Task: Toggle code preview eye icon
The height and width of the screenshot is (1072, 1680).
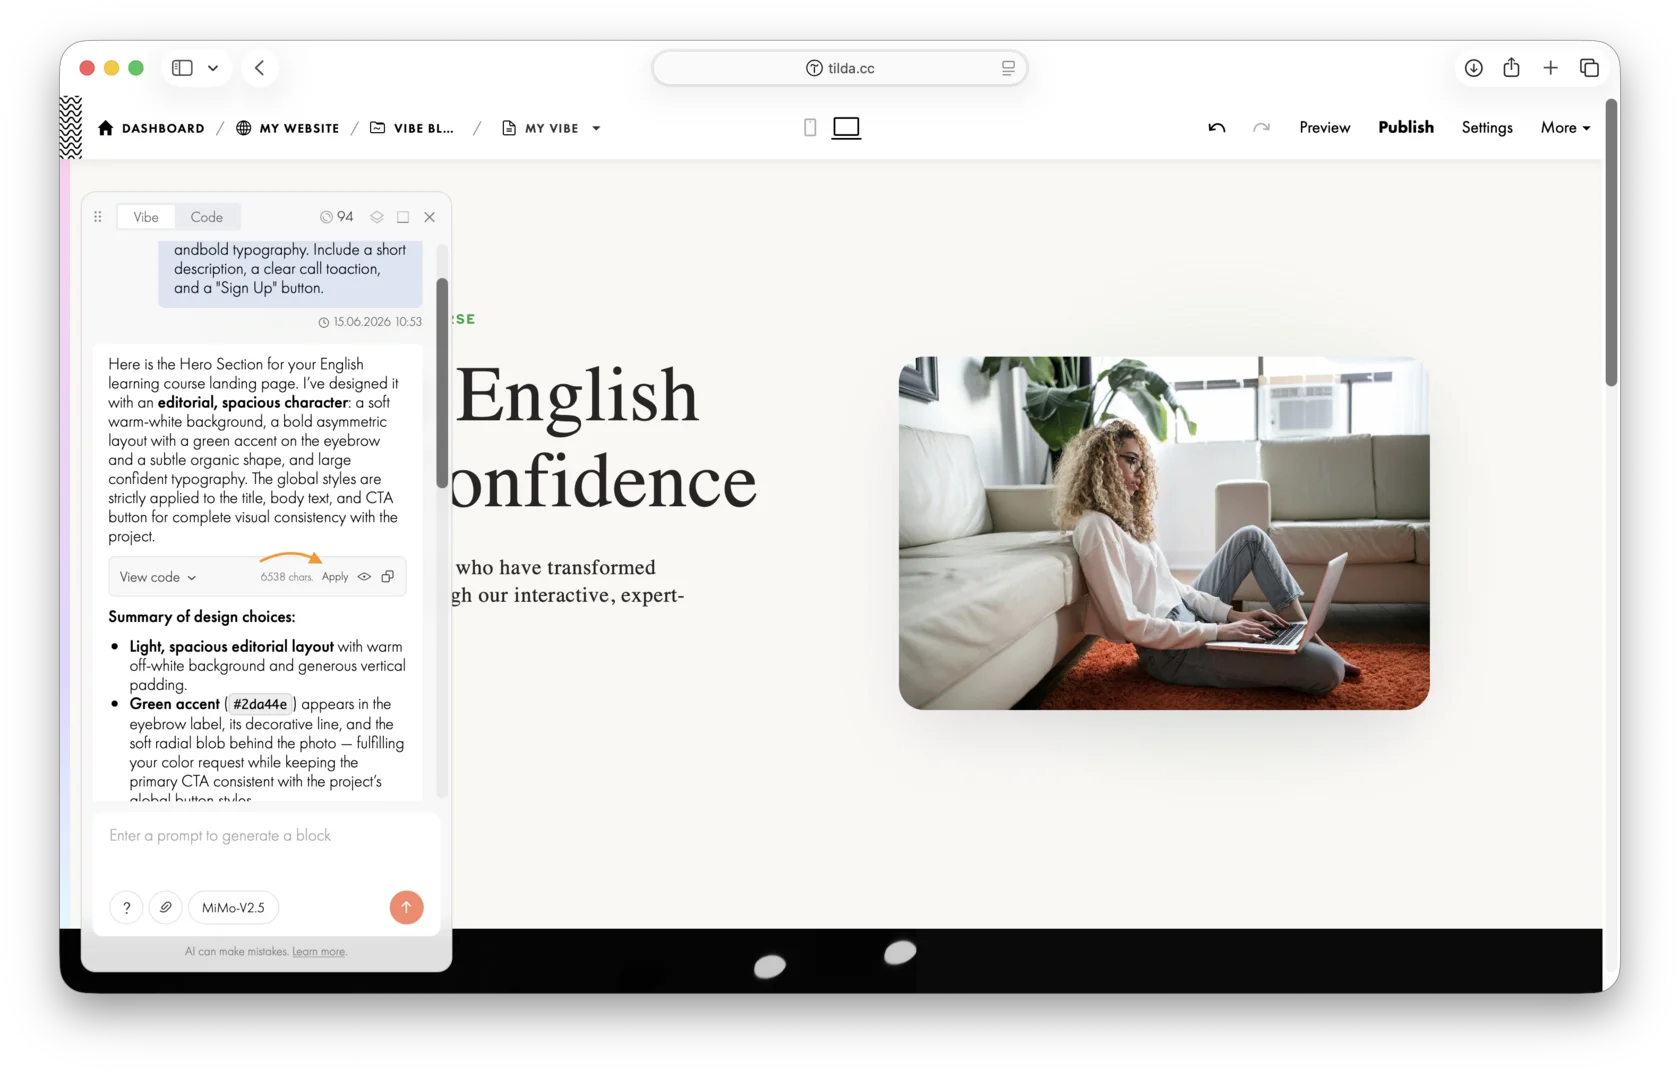Action: pos(365,577)
